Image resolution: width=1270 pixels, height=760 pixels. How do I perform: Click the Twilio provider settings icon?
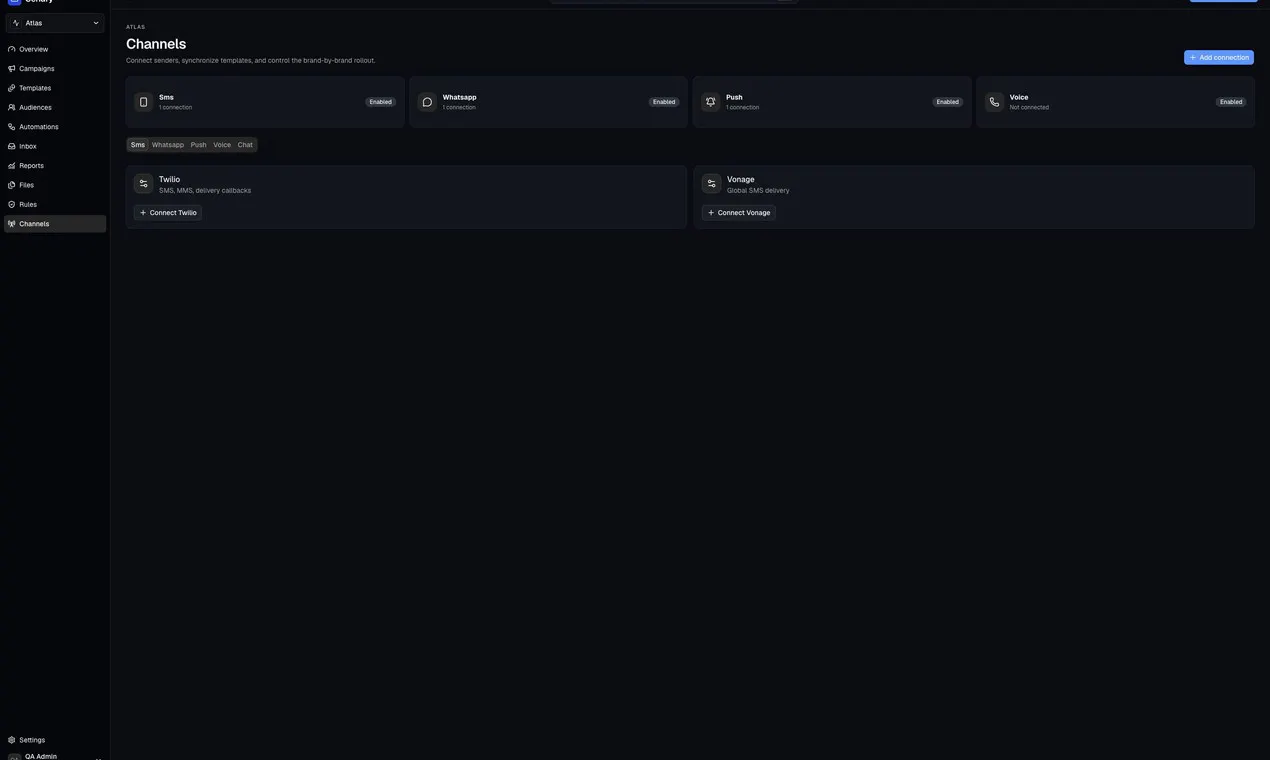click(143, 184)
